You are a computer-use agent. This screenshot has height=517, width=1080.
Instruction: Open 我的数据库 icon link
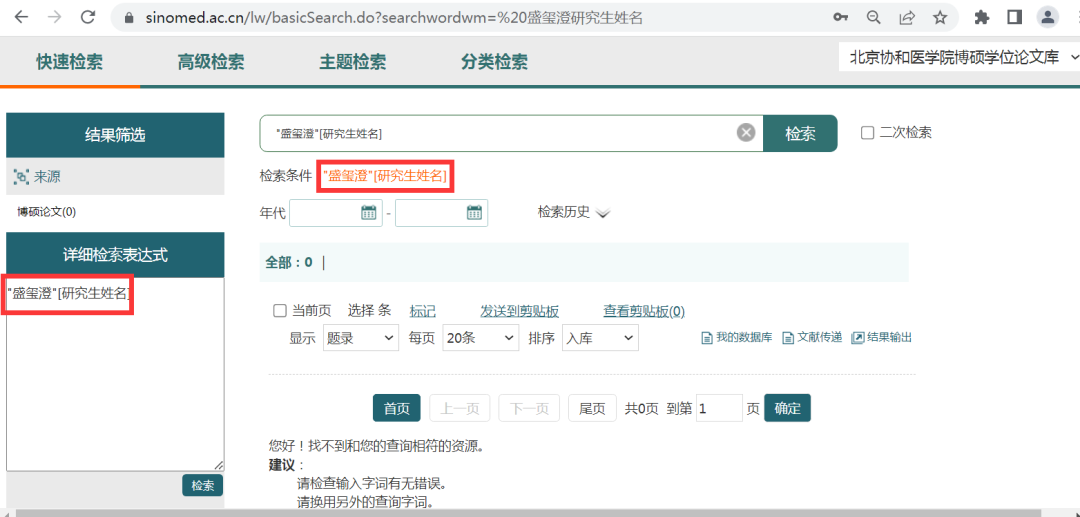coord(707,338)
